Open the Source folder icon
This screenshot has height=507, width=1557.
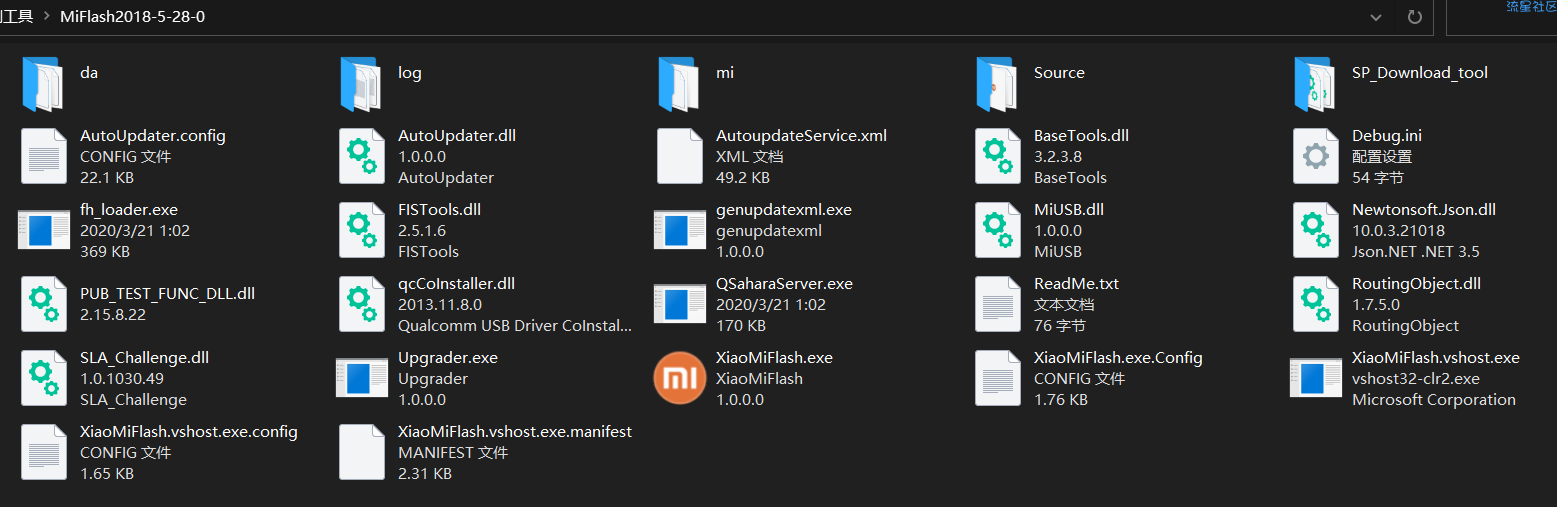[x=997, y=83]
